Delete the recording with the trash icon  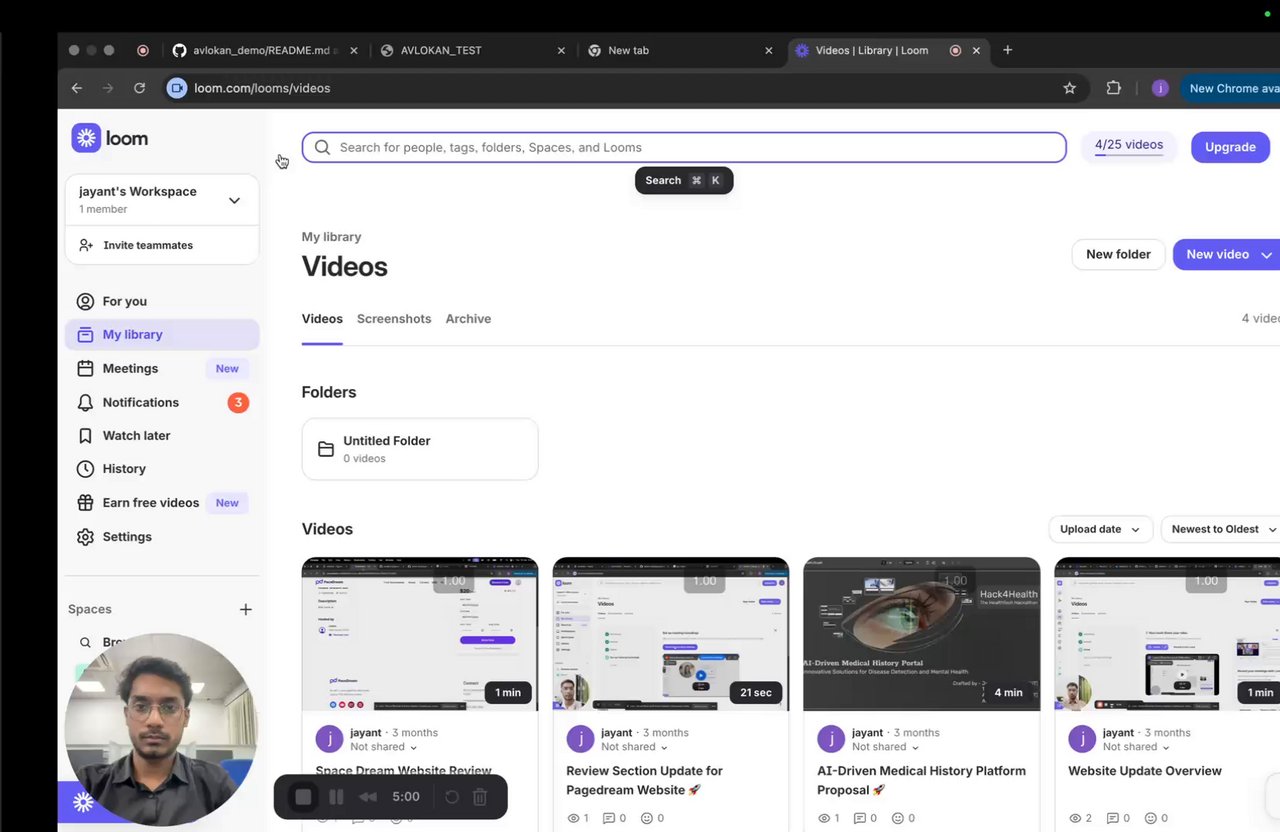point(479,797)
